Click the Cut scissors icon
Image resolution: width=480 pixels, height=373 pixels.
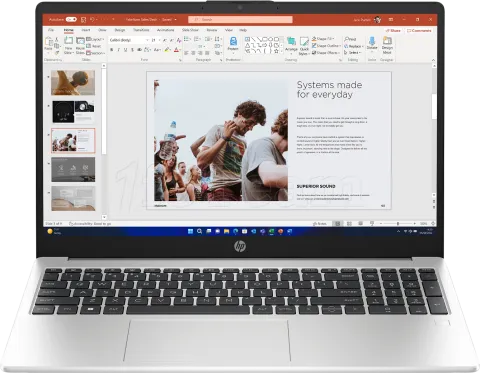(x=56, y=39)
